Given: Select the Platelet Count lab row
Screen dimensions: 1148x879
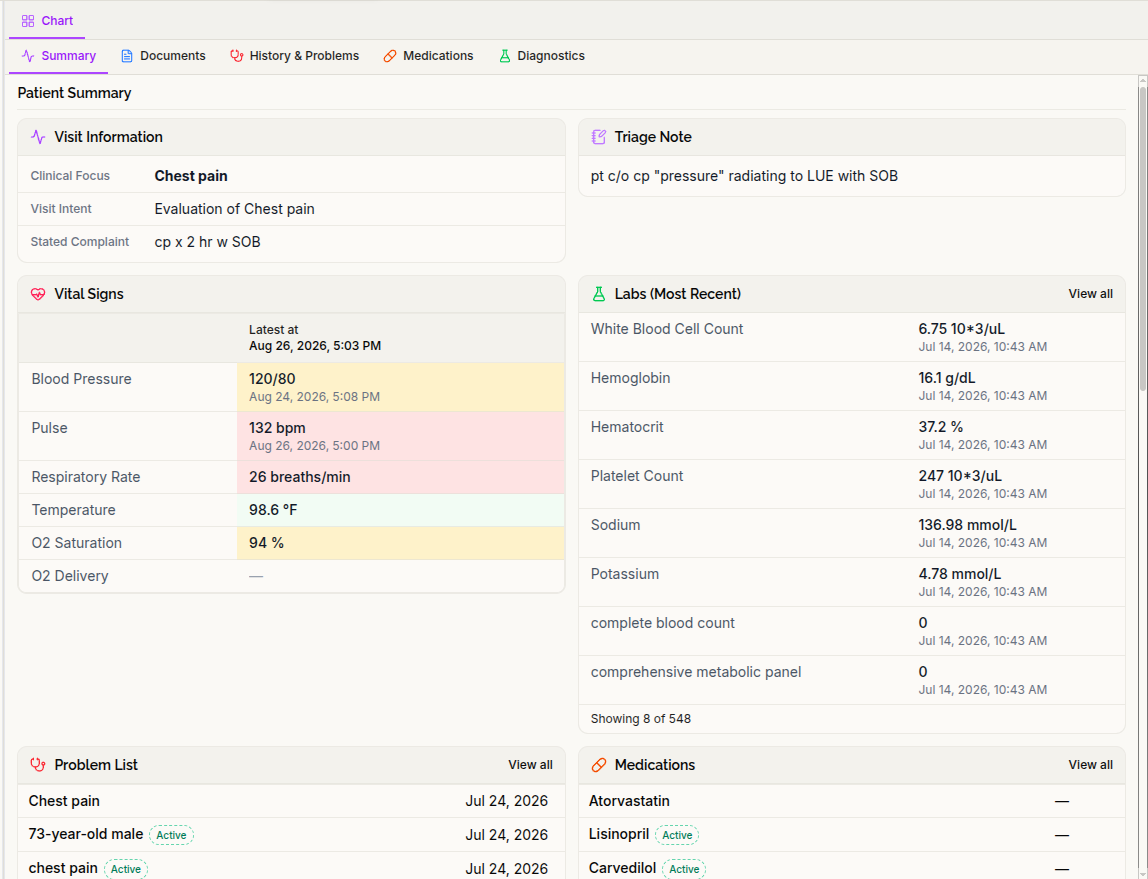Looking at the screenshot, I should pyautogui.click(x=851, y=485).
